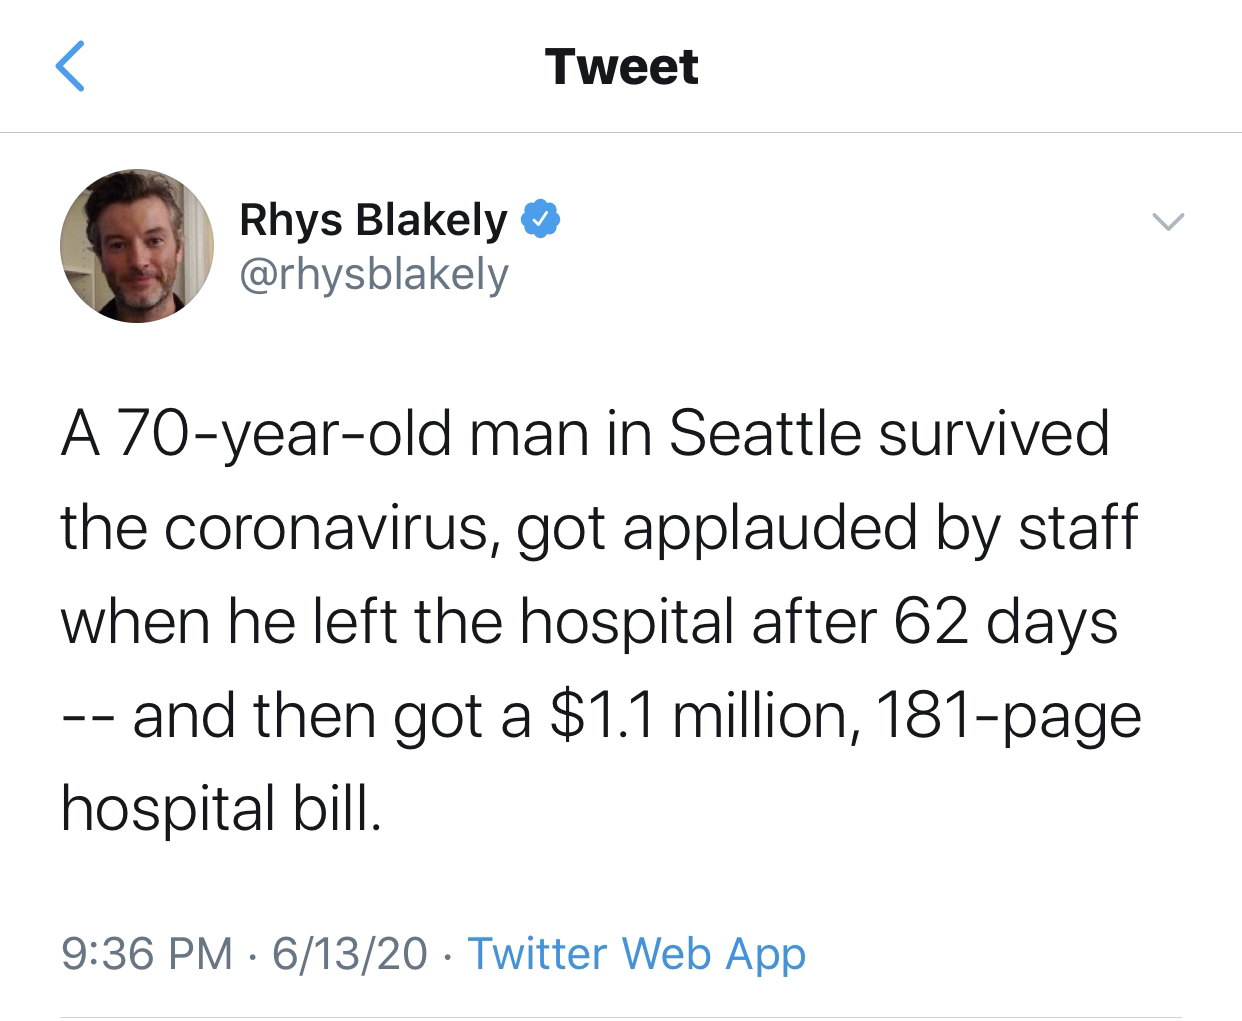
Task: Open the @rhysblakely handle
Action: (x=374, y=274)
